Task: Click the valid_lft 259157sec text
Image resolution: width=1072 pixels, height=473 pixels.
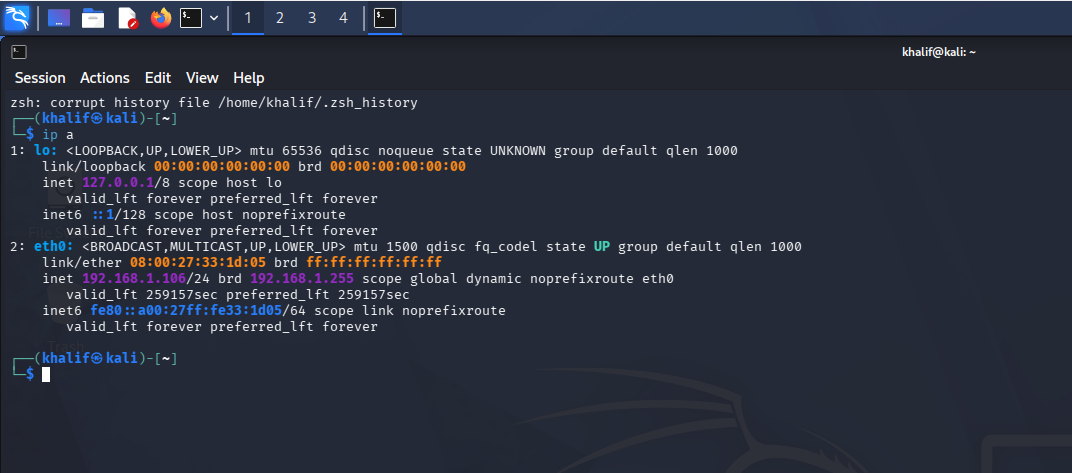Action: coord(142,295)
